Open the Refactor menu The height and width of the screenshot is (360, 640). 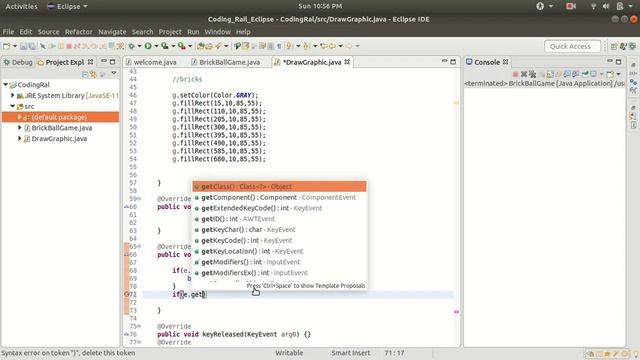coord(79,31)
